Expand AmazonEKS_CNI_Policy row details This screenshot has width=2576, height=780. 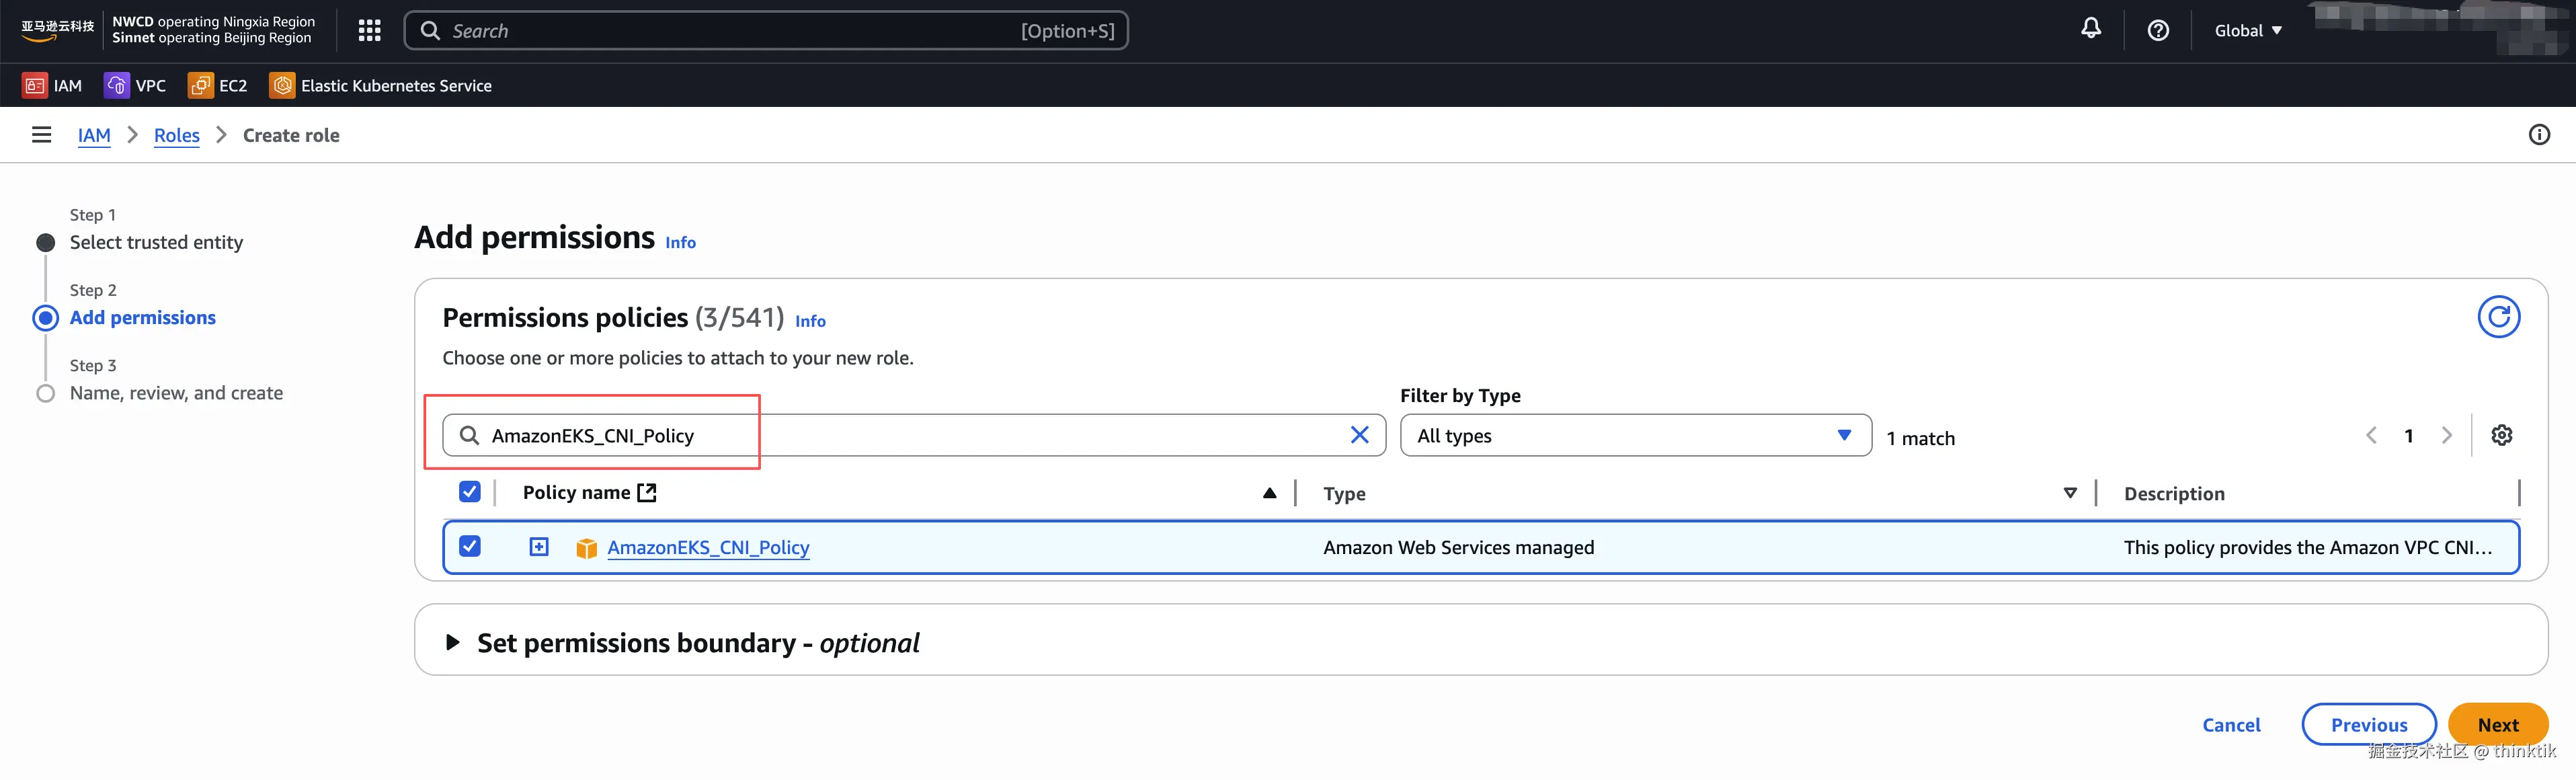coord(539,547)
